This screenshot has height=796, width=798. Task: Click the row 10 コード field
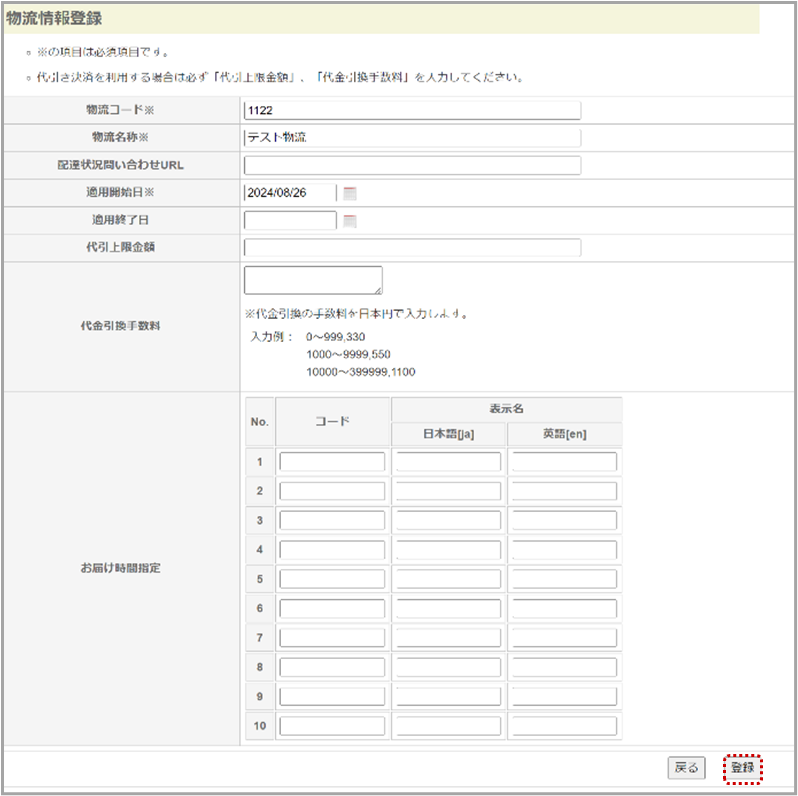coord(332,726)
